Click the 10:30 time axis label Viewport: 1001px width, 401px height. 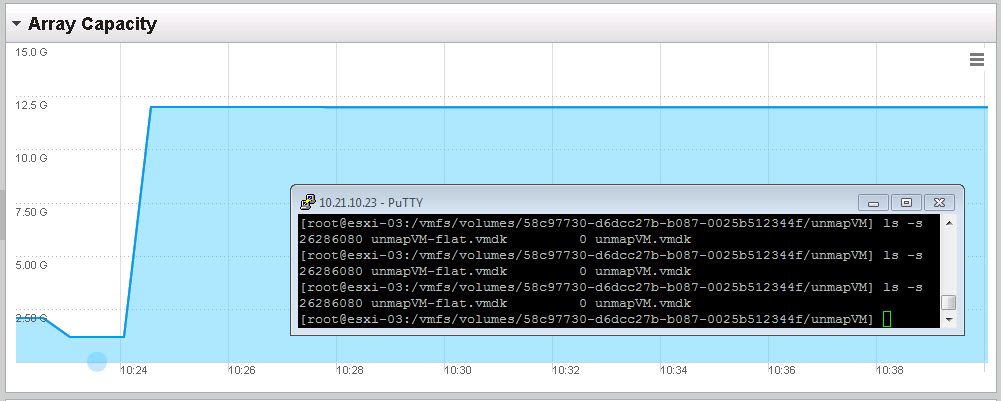click(x=458, y=370)
